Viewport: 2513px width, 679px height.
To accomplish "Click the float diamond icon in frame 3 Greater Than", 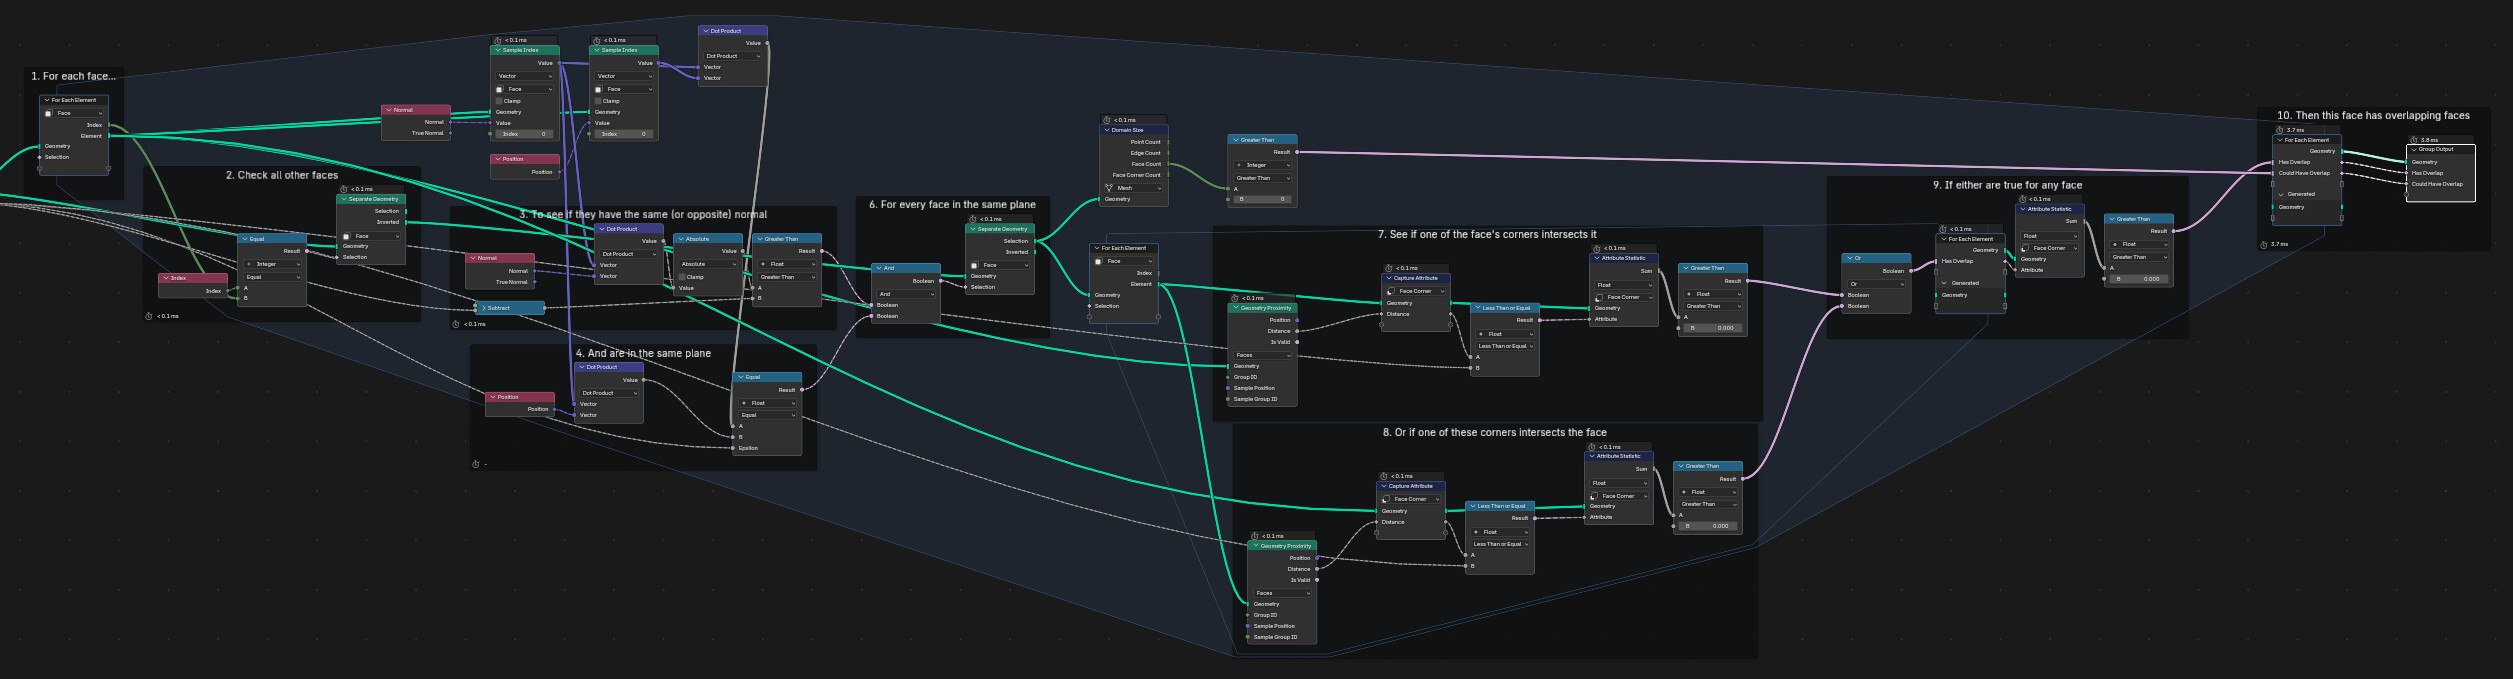I will pos(763,264).
